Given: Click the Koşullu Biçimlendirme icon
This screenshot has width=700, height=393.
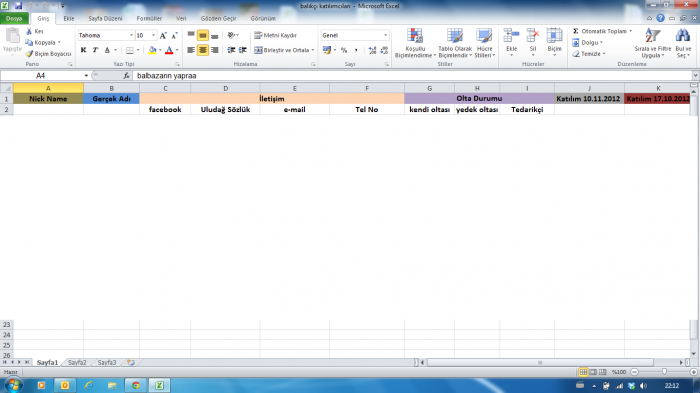Looking at the screenshot, I should [x=415, y=36].
